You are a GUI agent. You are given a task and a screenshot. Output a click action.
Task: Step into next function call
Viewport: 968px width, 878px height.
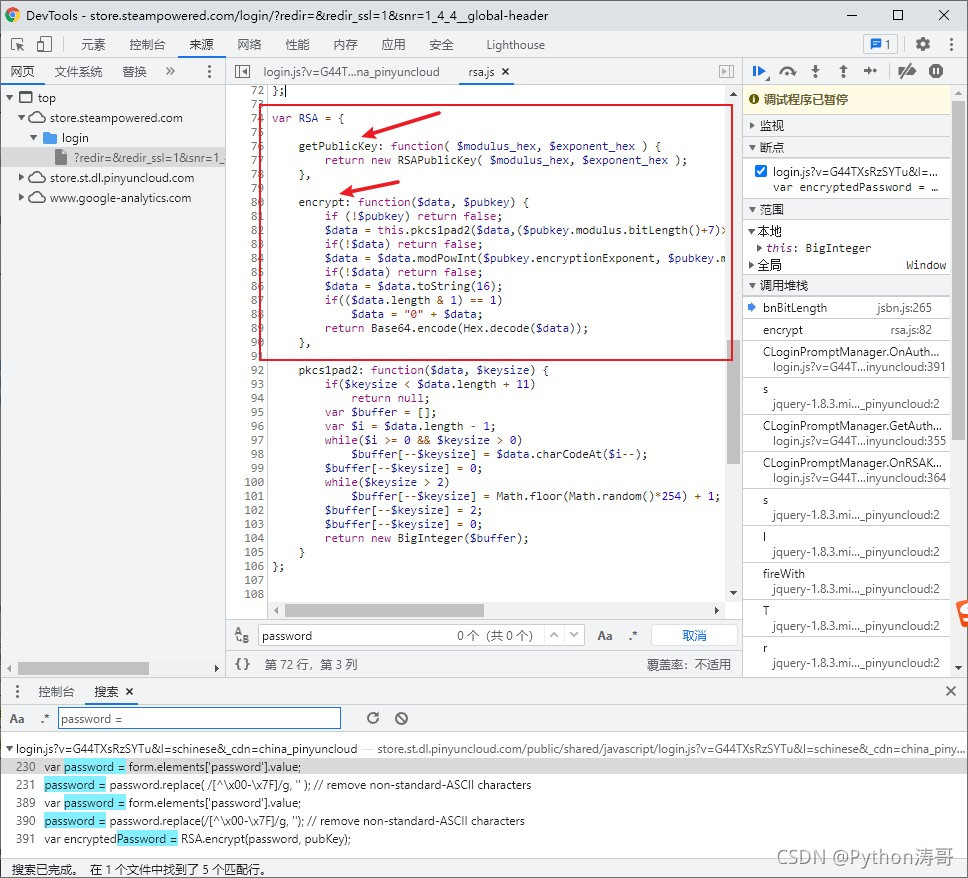[x=816, y=72]
